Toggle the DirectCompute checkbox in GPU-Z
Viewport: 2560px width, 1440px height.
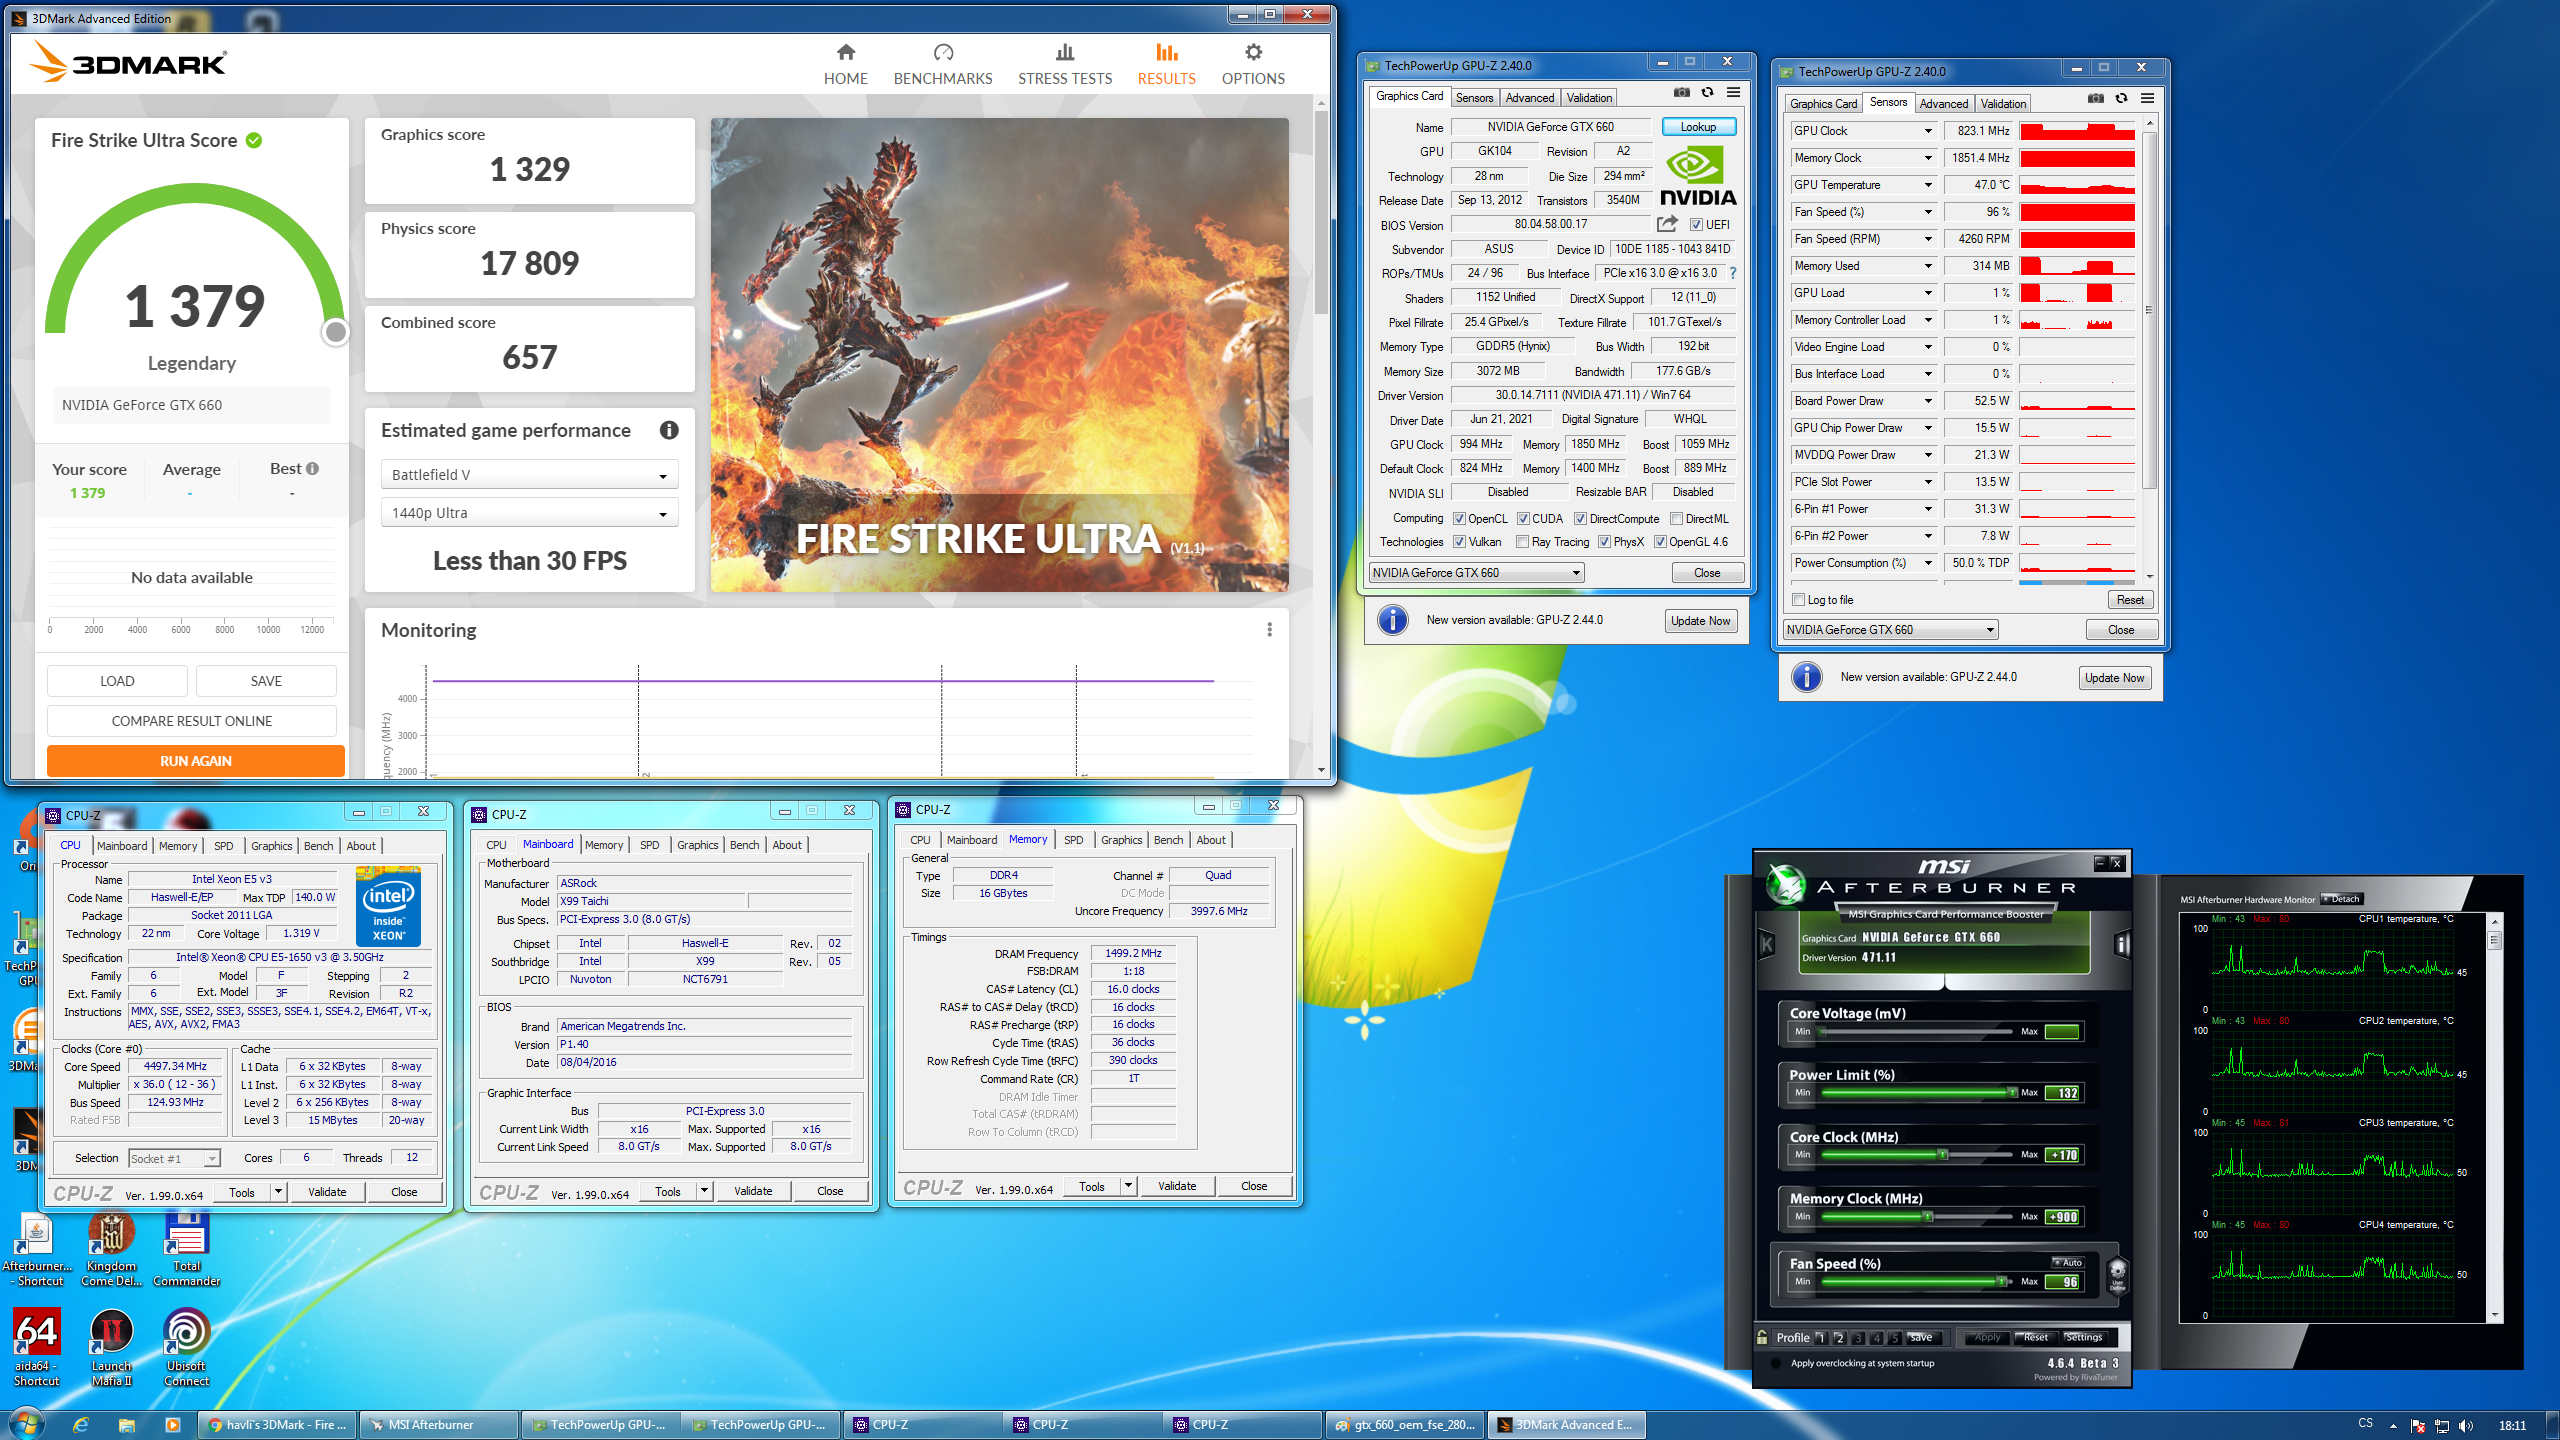(x=1581, y=519)
